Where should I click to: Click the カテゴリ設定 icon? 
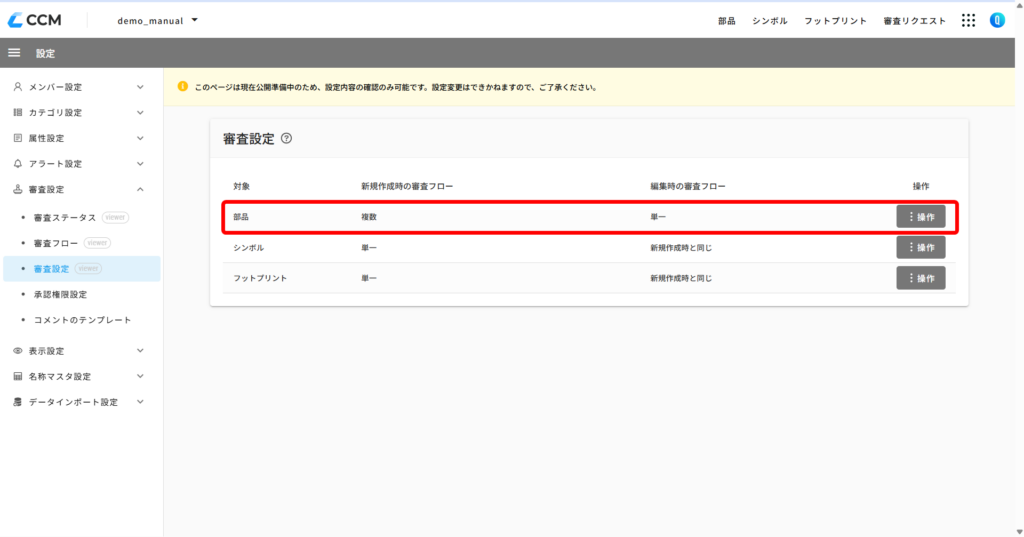tap(18, 112)
